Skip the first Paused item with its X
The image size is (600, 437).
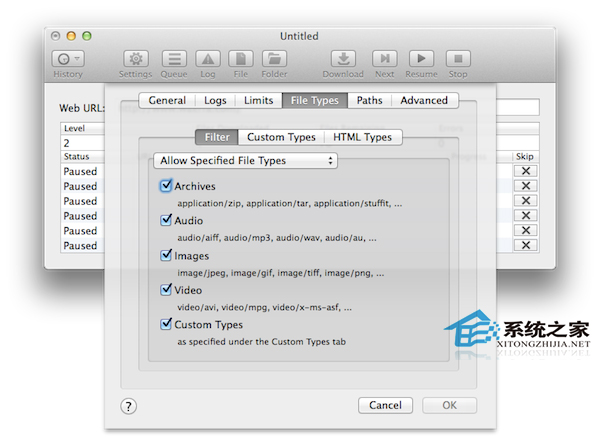526,171
